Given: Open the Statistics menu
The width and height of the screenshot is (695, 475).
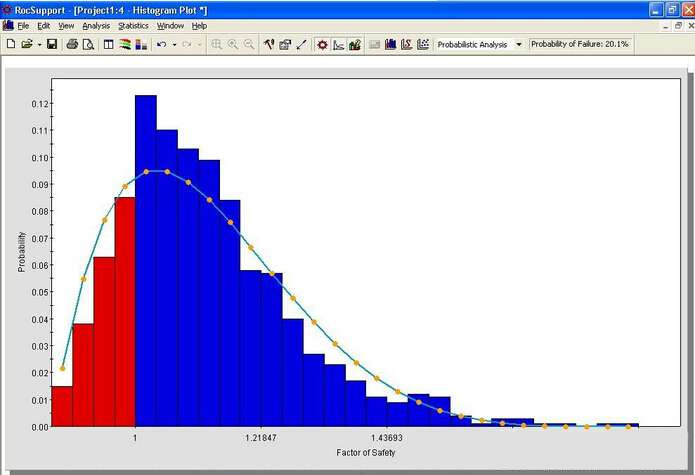Looking at the screenshot, I should (133, 26).
